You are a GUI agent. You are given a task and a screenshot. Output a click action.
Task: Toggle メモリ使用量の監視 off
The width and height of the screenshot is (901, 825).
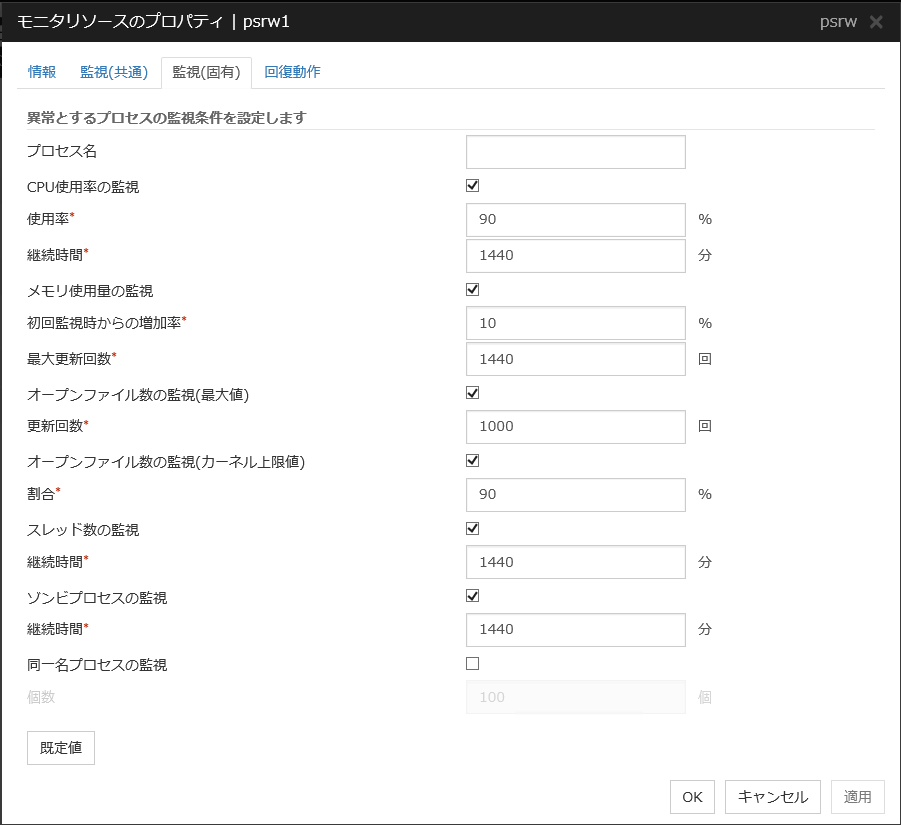pyautogui.click(x=471, y=288)
